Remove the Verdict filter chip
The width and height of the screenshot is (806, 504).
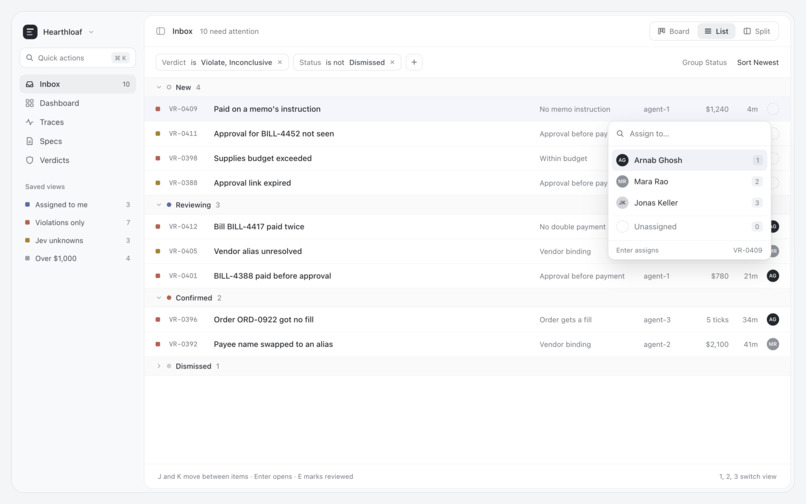tap(280, 62)
